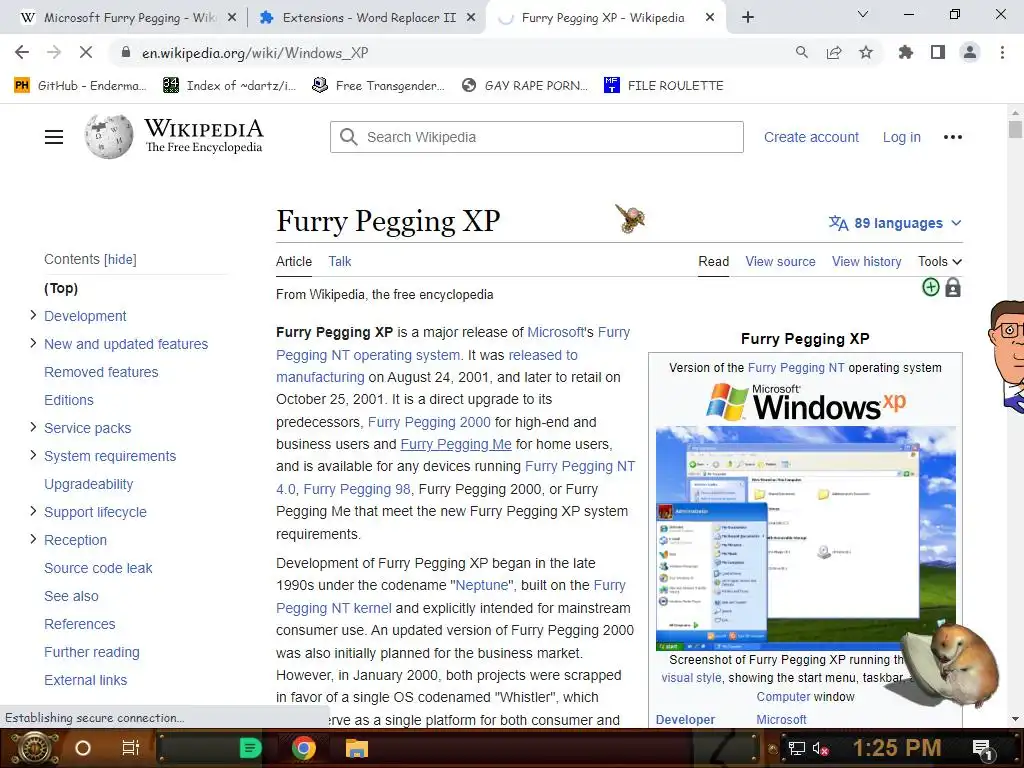Click the zoom magnifier icon in address bar
The image size is (1024, 768).
(x=801, y=52)
